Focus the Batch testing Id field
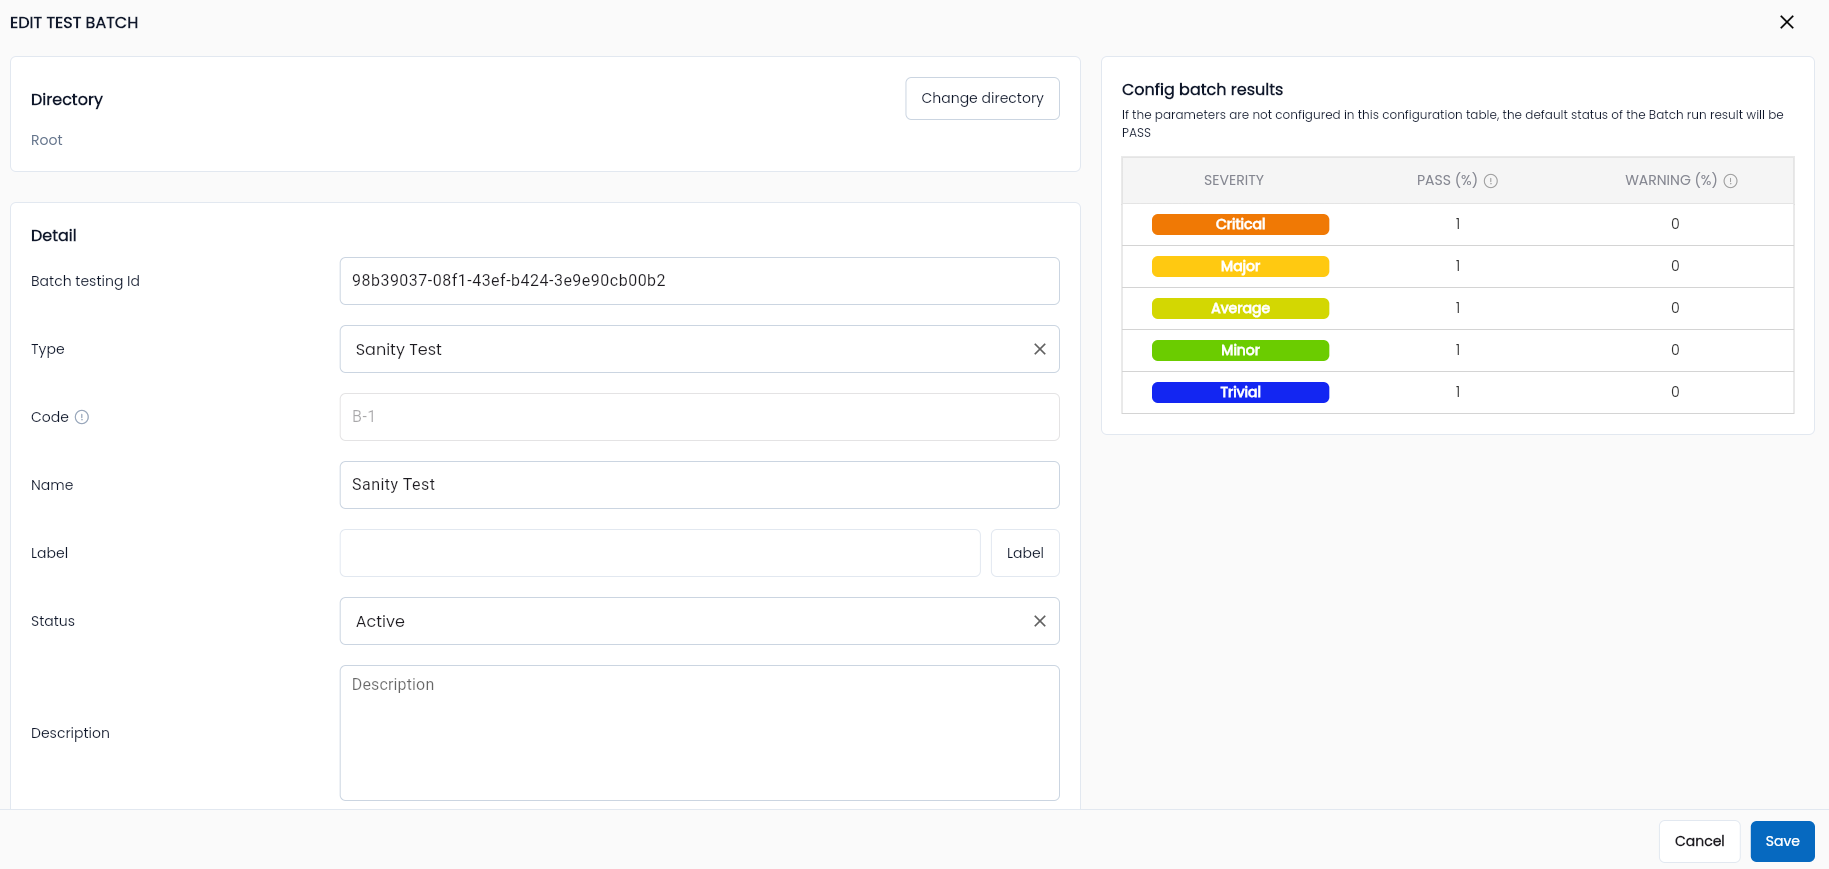 [x=700, y=281]
